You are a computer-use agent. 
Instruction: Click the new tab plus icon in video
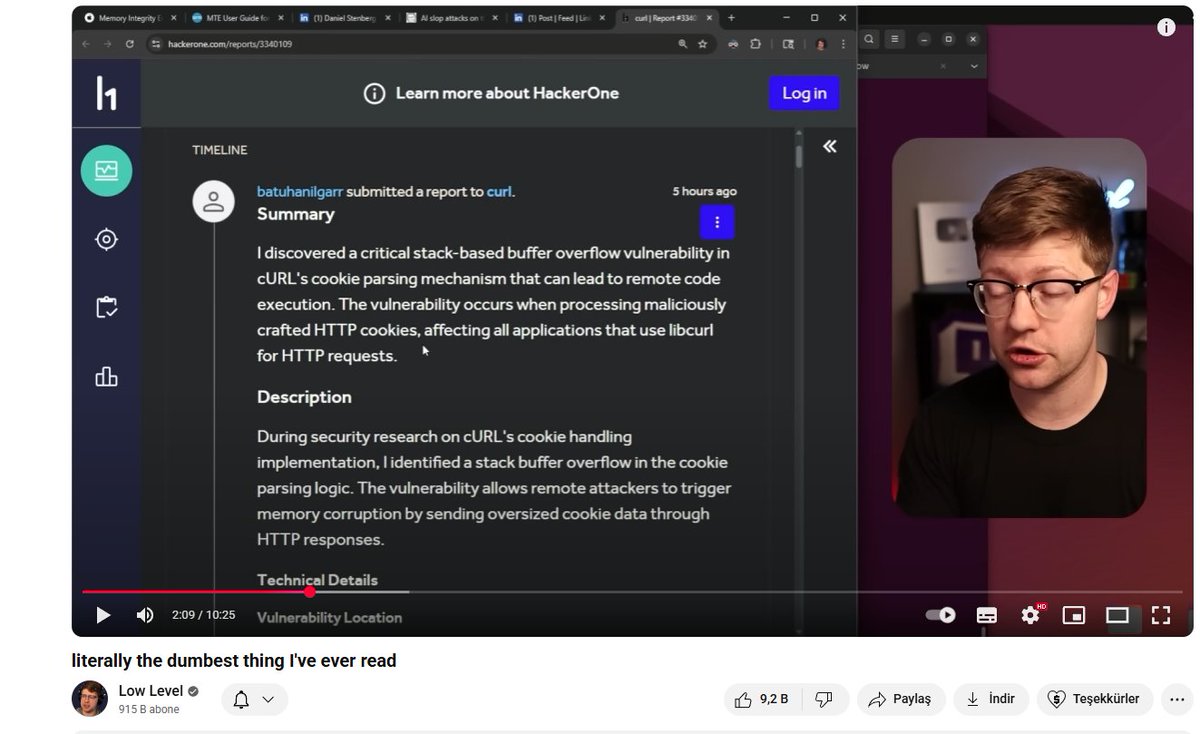[732, 18]
